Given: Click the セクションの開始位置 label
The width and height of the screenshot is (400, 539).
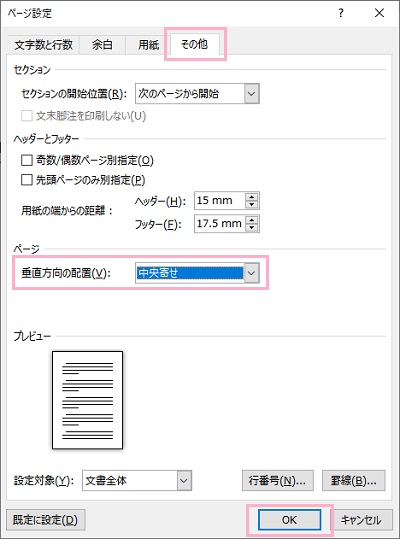Looking at the screenshot, I should (x=74, y=94).
